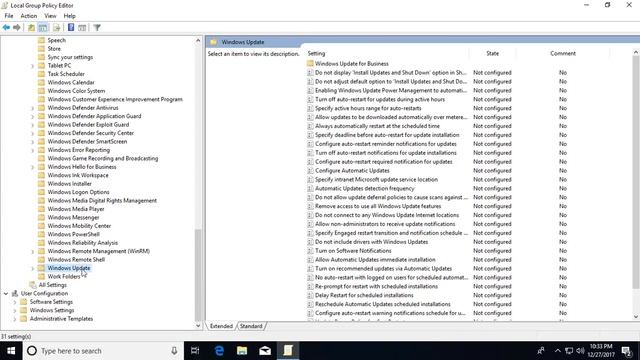Select 'Specify intranet Microsoft update service location'
Image resolution: width=640 pixels, height=360 pixels.
[x=376, y=180]
